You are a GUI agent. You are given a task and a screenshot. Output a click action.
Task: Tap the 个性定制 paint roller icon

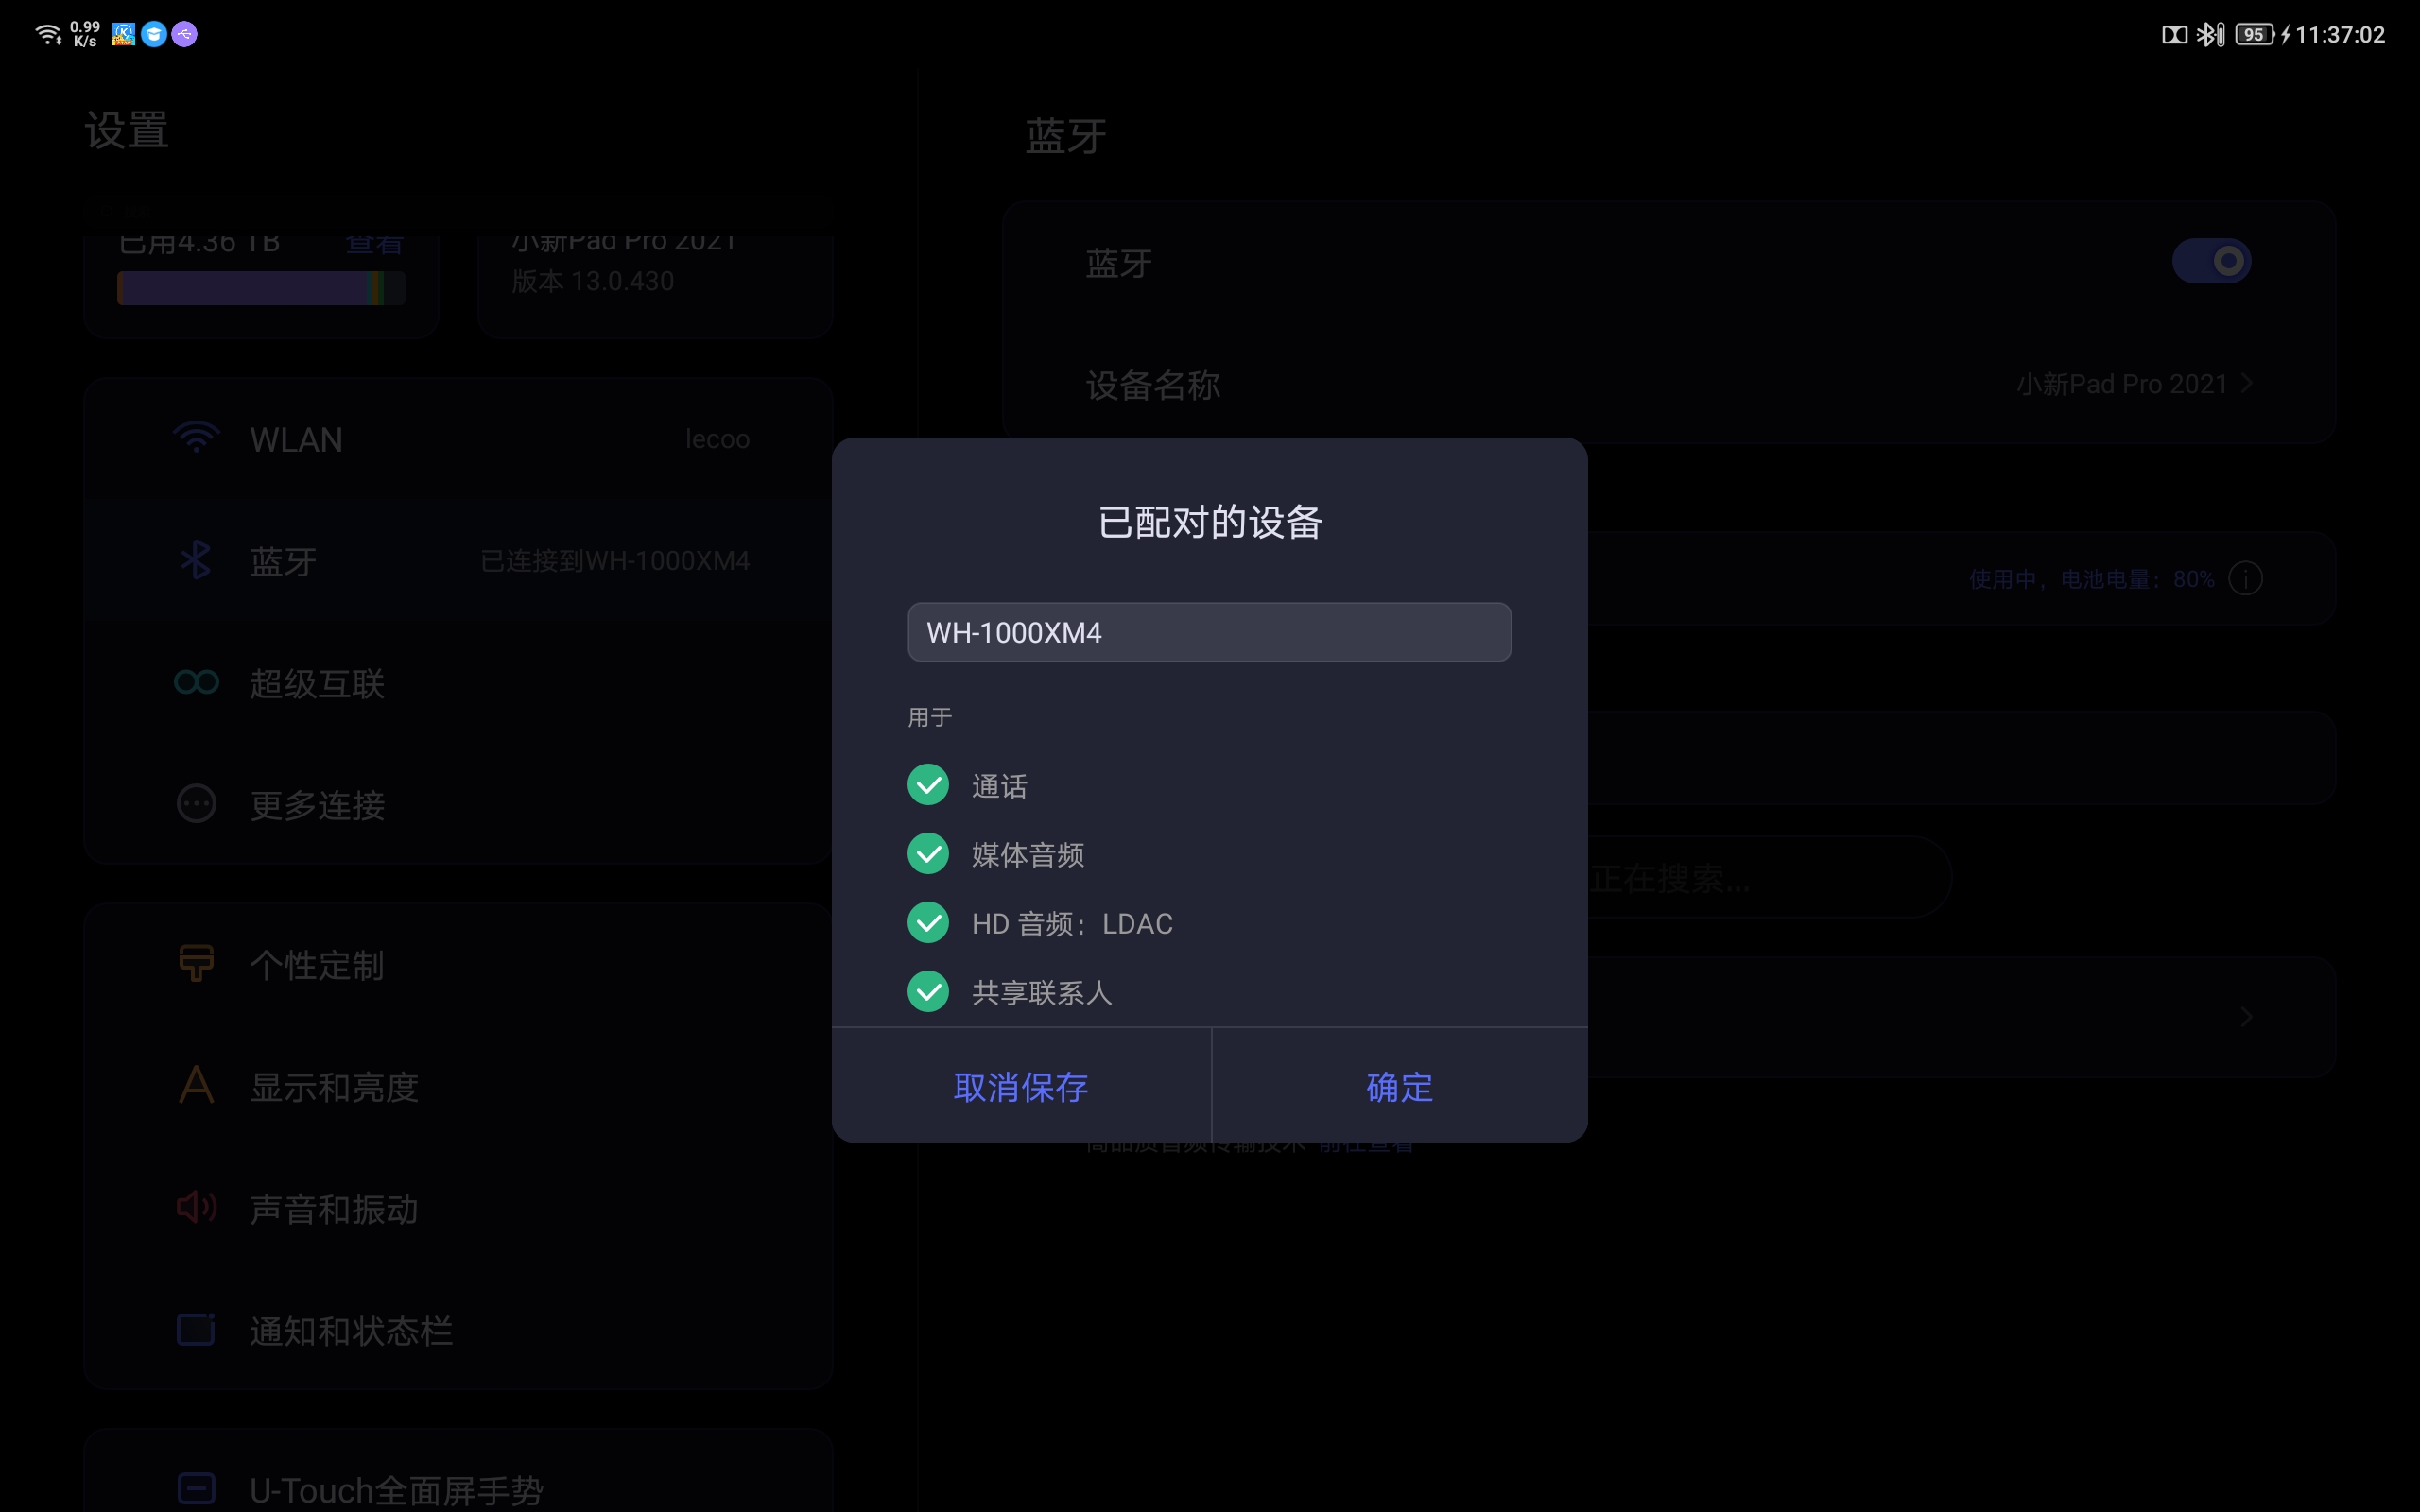coord(196,963)
